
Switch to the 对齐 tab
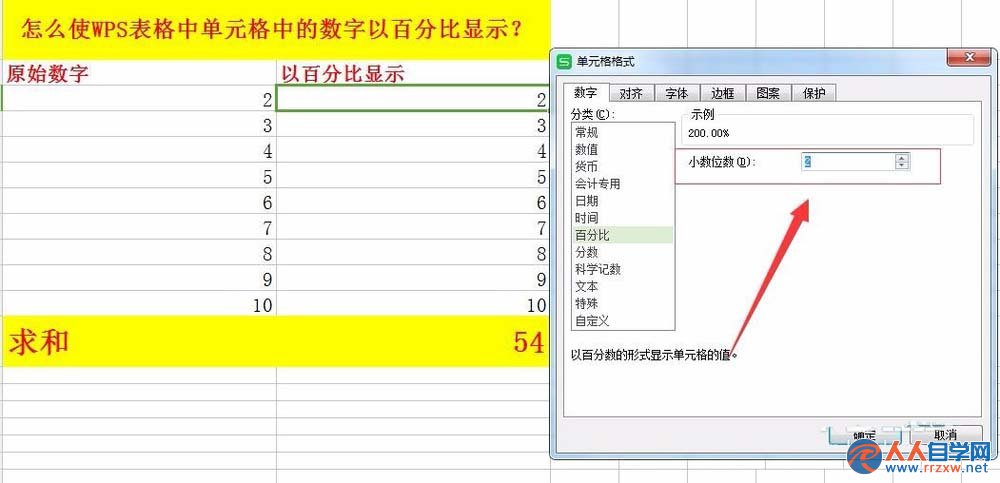point(631,94)
